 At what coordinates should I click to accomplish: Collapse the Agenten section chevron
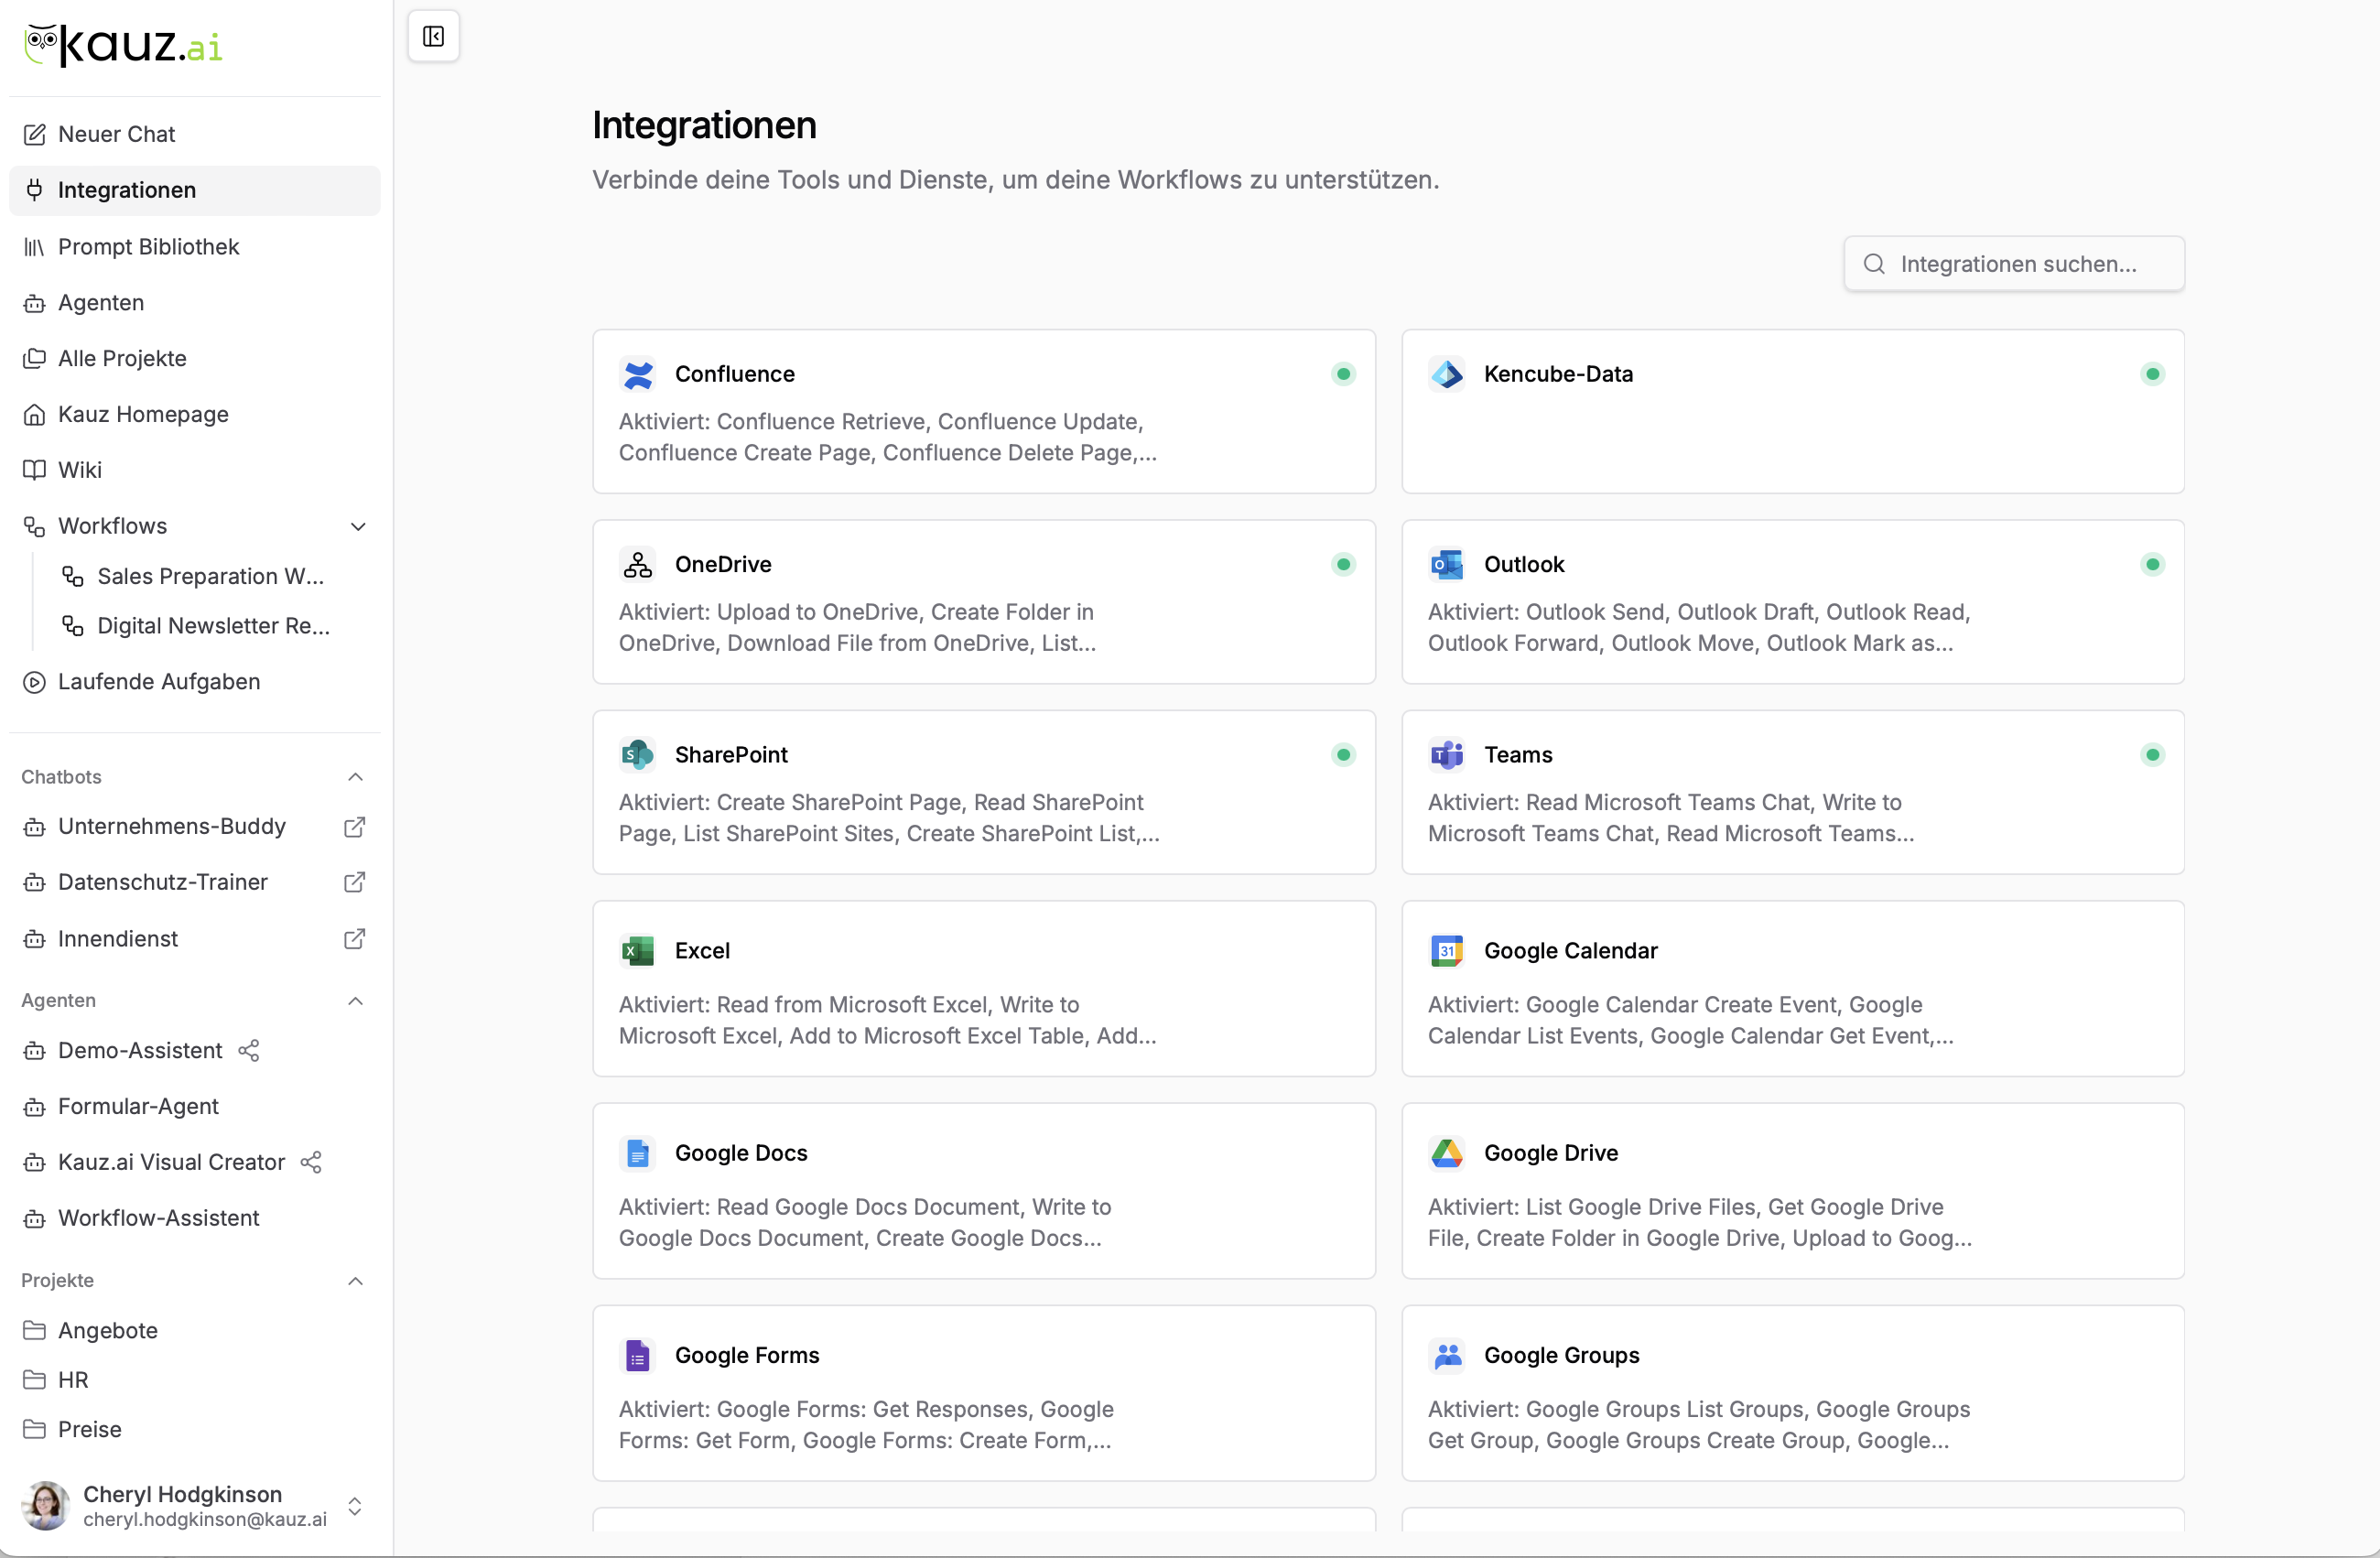[355, 1001]
